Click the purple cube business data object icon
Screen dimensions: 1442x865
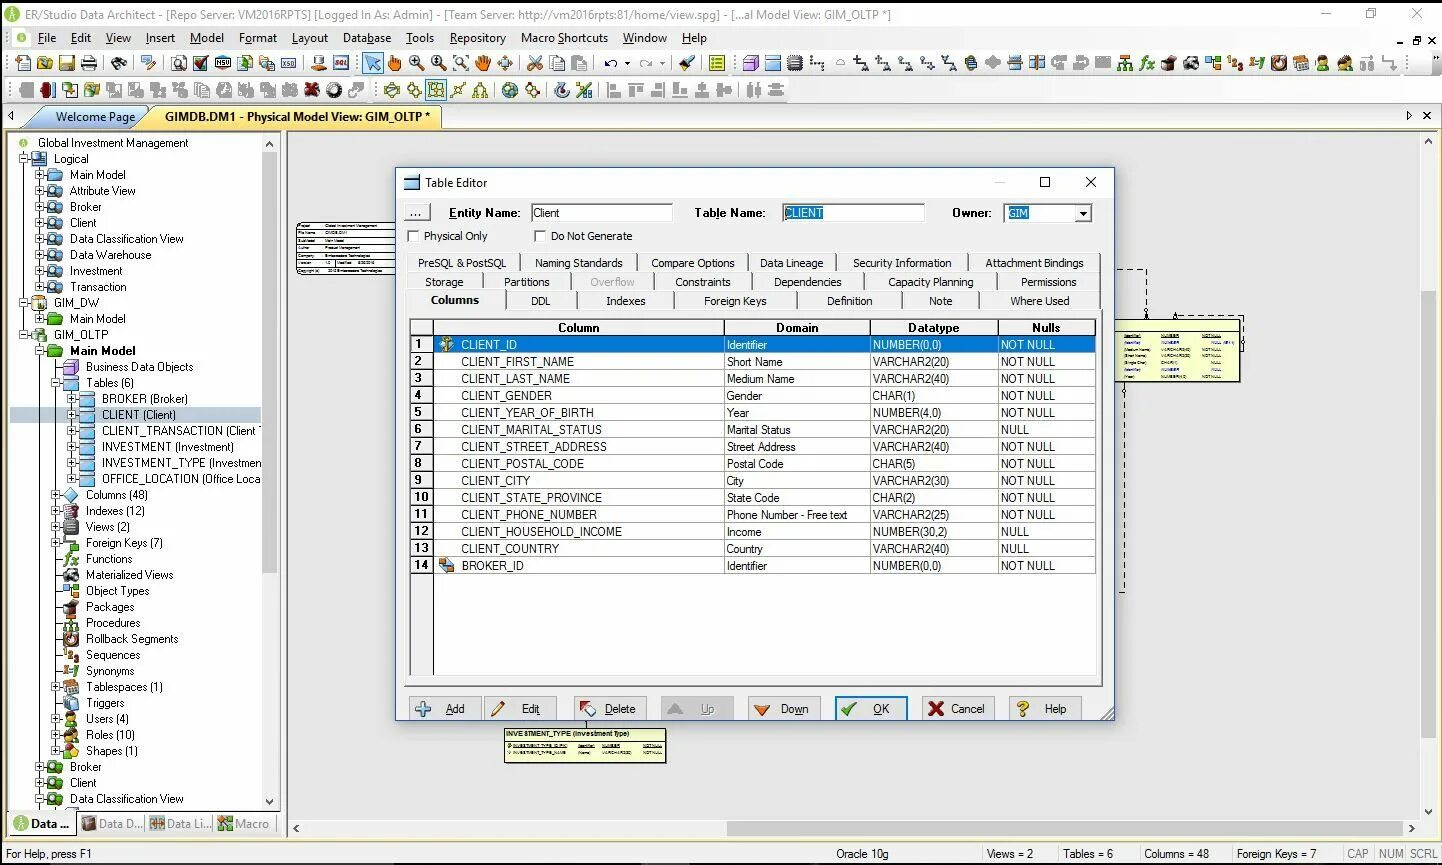(750, 63)
